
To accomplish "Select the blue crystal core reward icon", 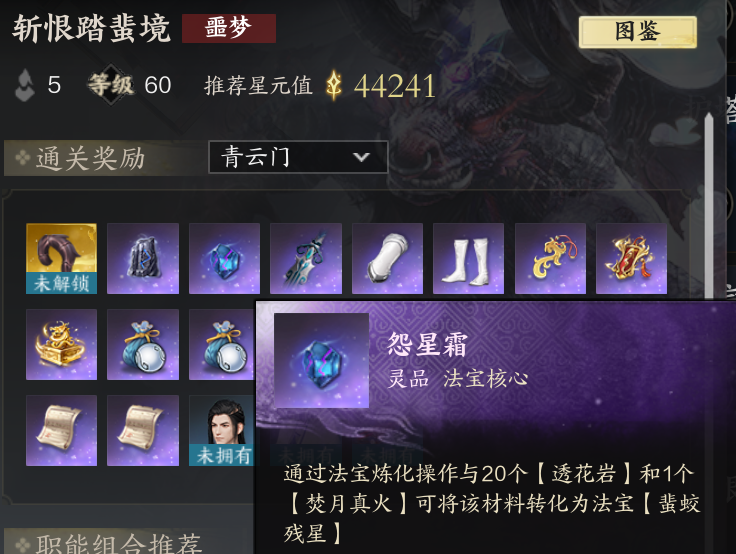I will (x=224, y=259).
